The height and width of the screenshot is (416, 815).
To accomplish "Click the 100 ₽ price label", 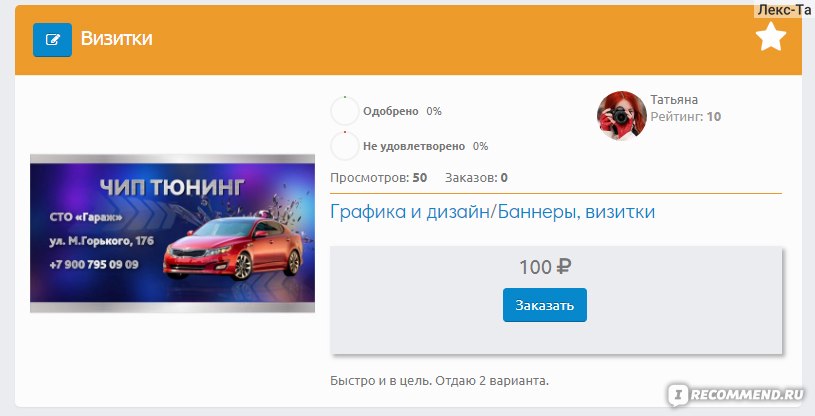I will [x=545, y=267].
